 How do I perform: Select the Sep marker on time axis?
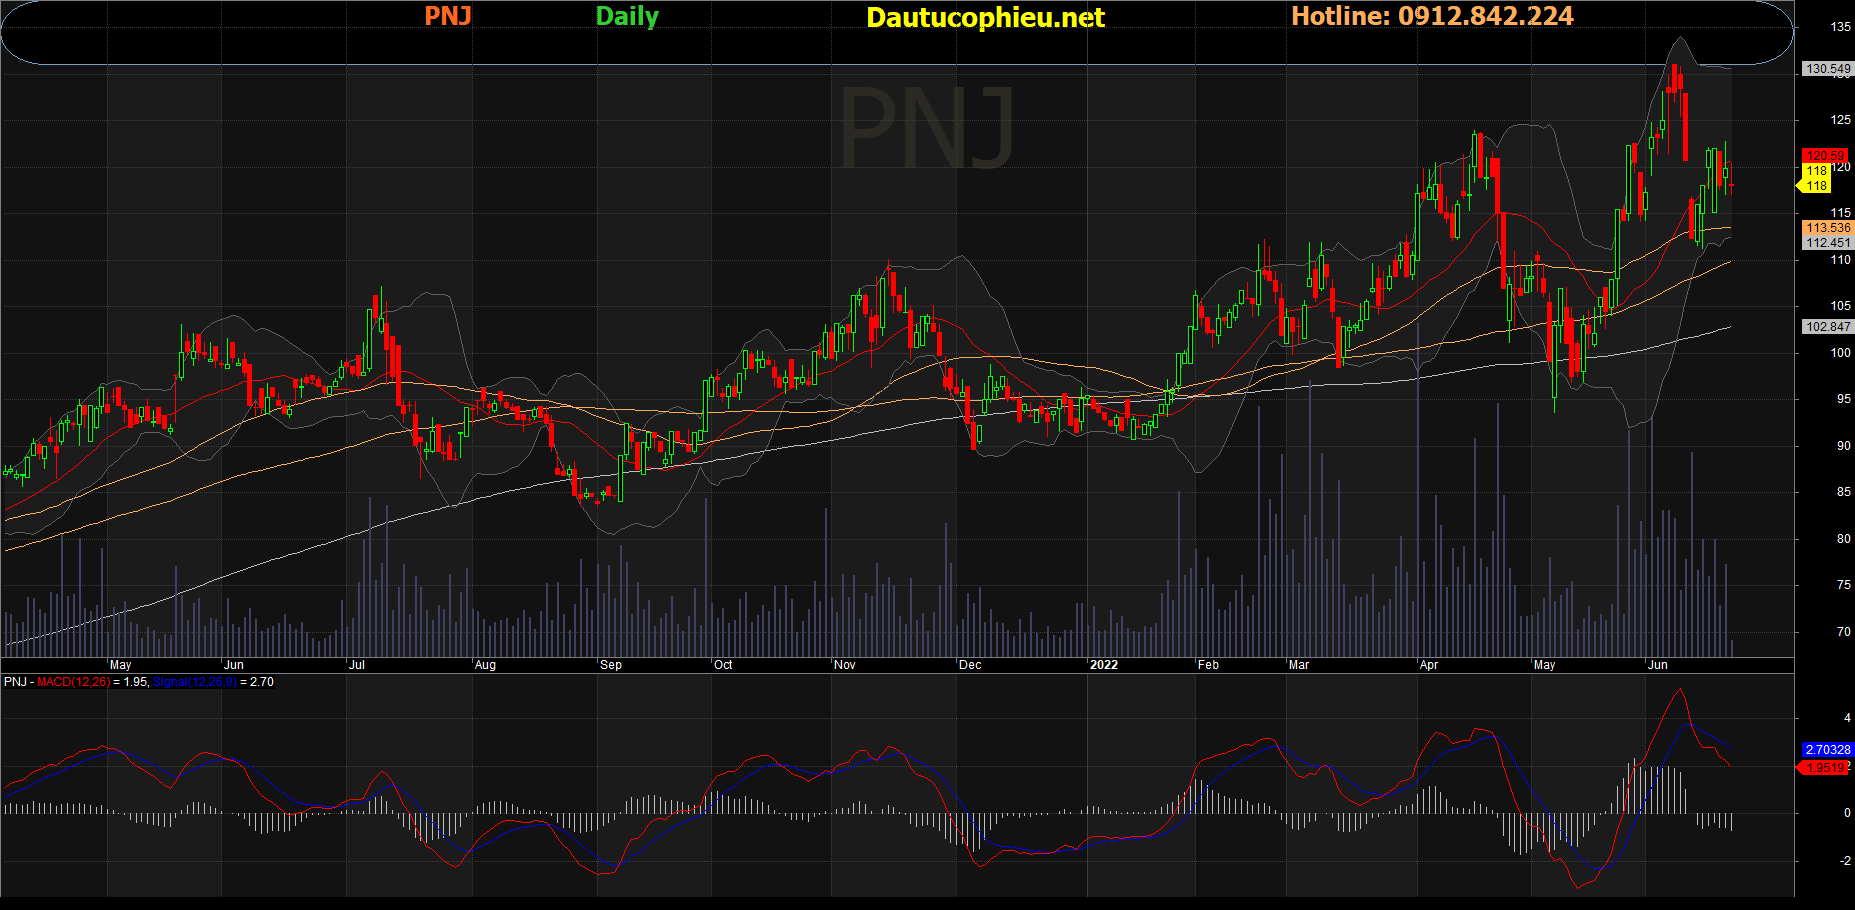pos(610,665)
